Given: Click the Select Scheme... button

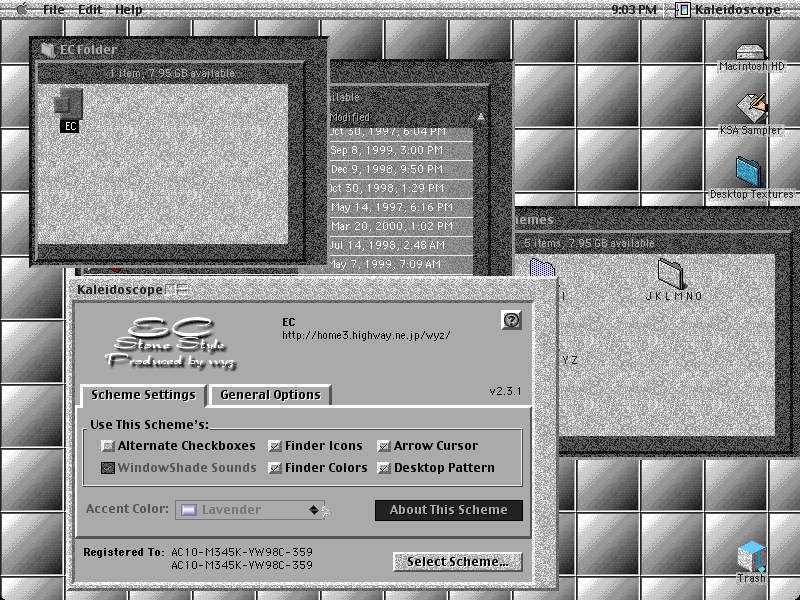Looking at the screenshot, I should [458, 562].
